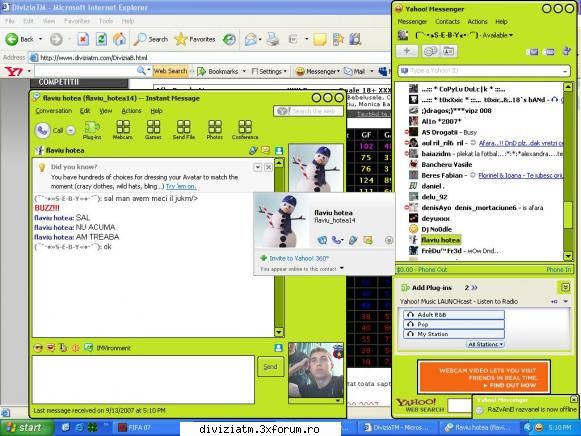Select DJ No0dle in the contact list
The image size is (581, 436).
click(x=436, y=229)
